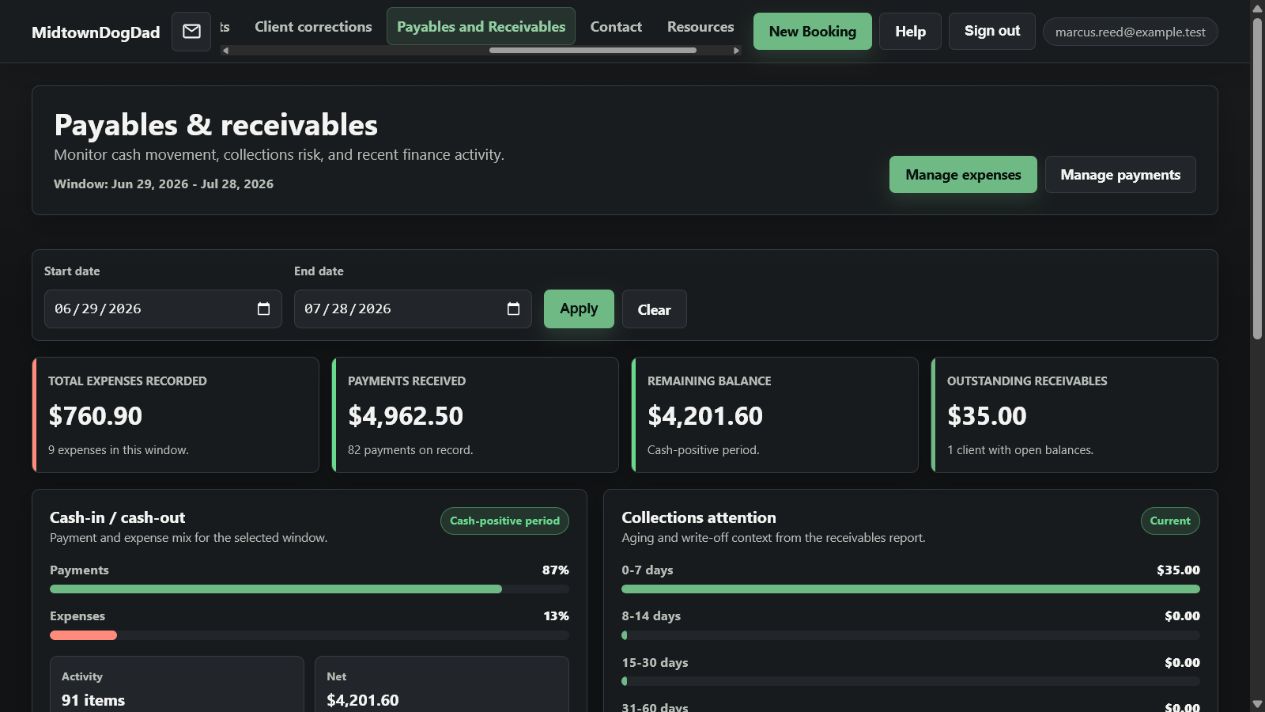Click the MidtownDogDad brand link
1265x712 pixels.
click(96, 32)
